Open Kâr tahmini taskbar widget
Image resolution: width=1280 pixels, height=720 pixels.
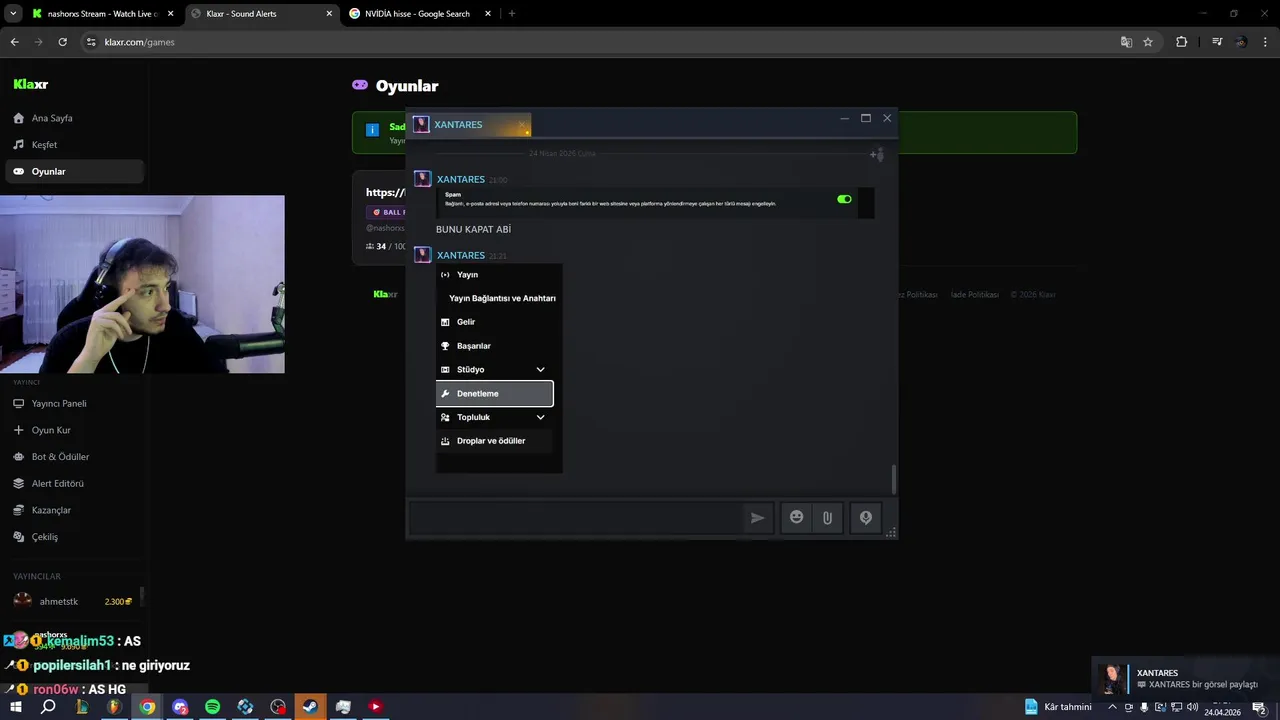click(1058, 707)
